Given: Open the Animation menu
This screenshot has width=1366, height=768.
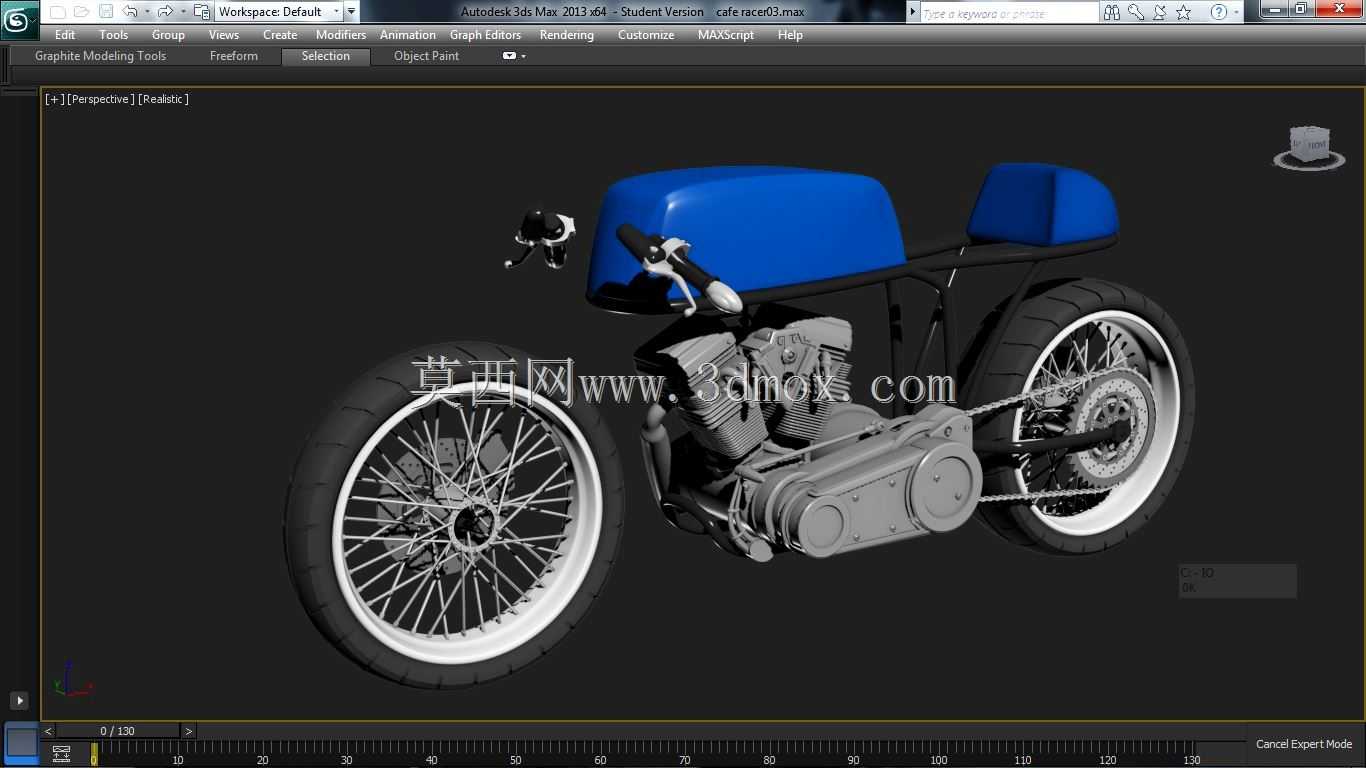Looking at the screenshot, I should tap(408, 35).
